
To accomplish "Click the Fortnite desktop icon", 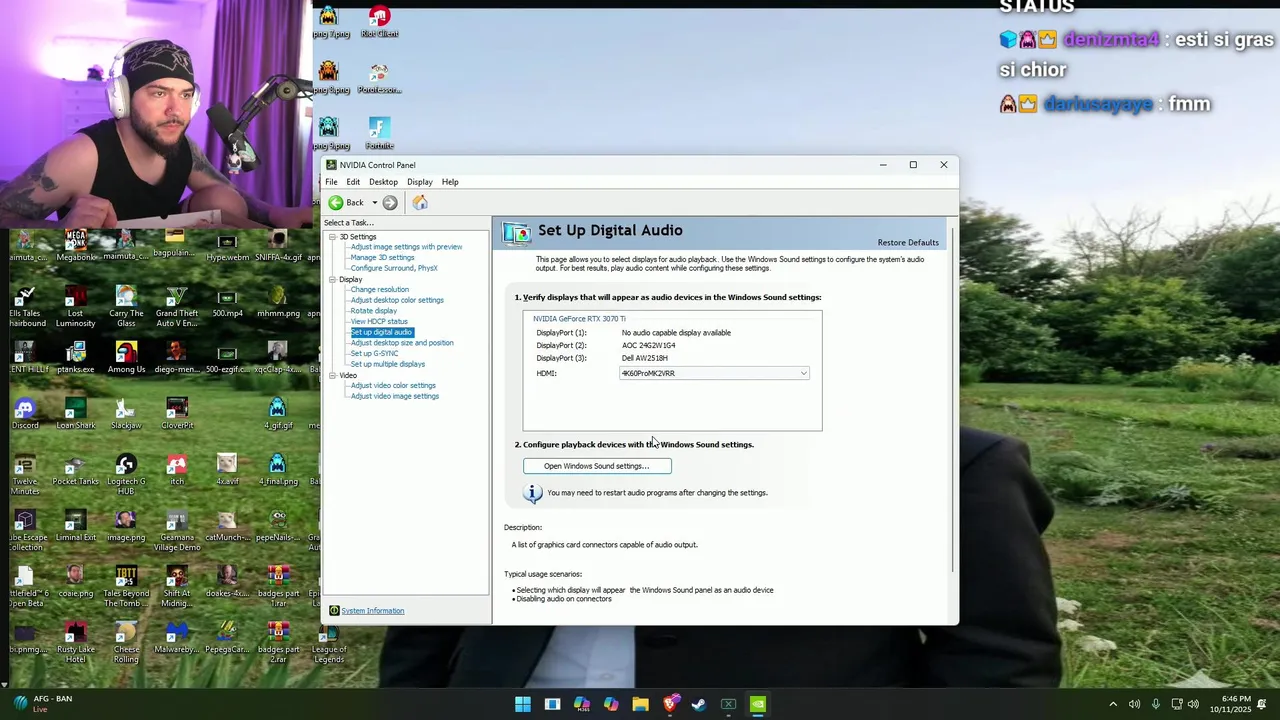I will (x=379, y=134).
